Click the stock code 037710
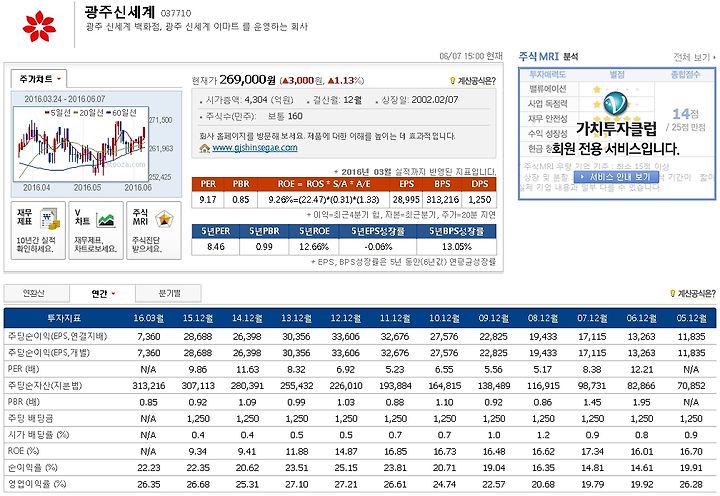 tap(176, 13)
